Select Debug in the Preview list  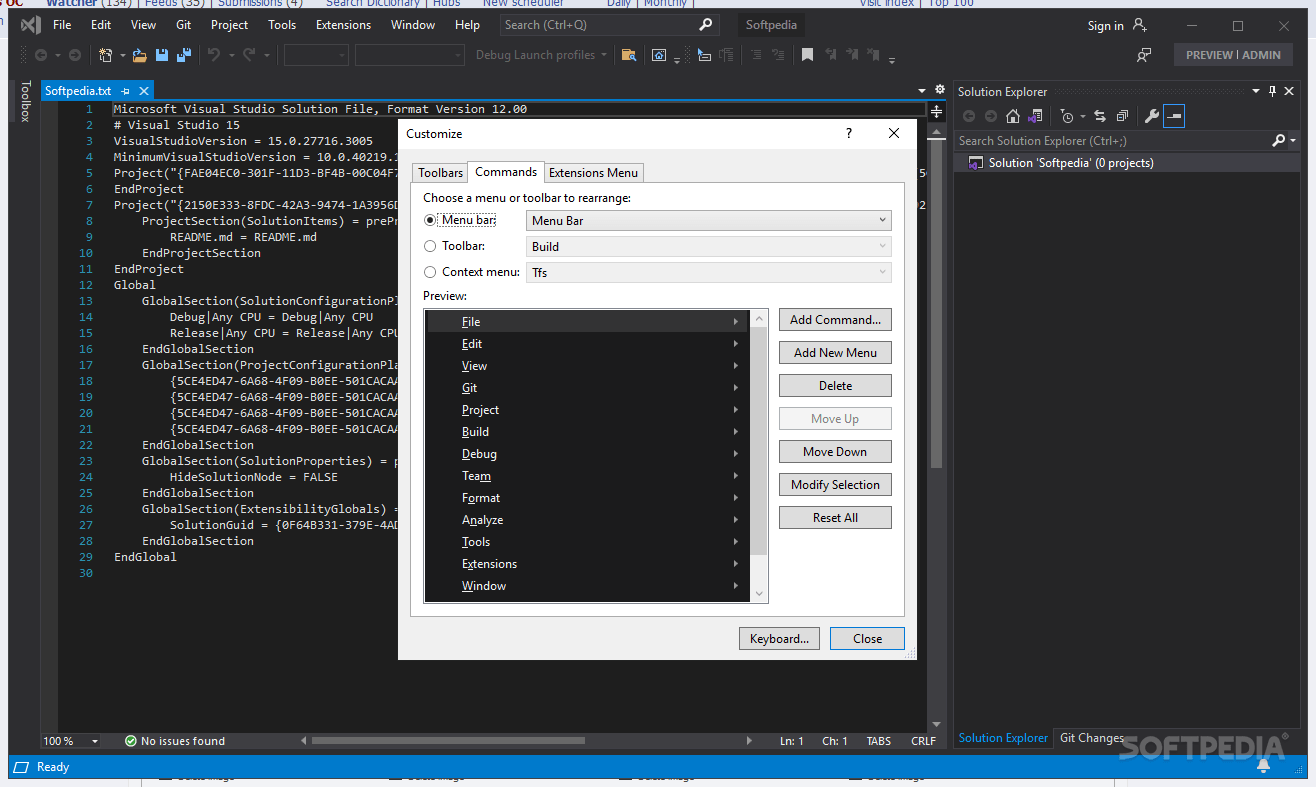(587, 454)
